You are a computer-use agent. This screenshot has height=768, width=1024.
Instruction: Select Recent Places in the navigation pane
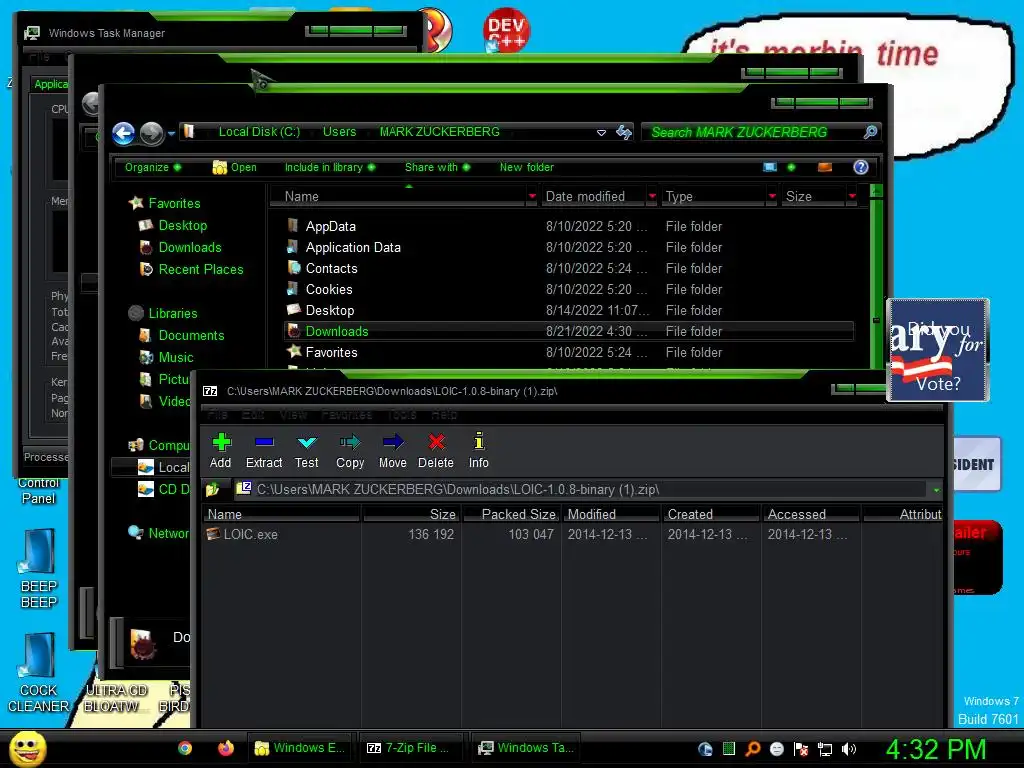191,269
